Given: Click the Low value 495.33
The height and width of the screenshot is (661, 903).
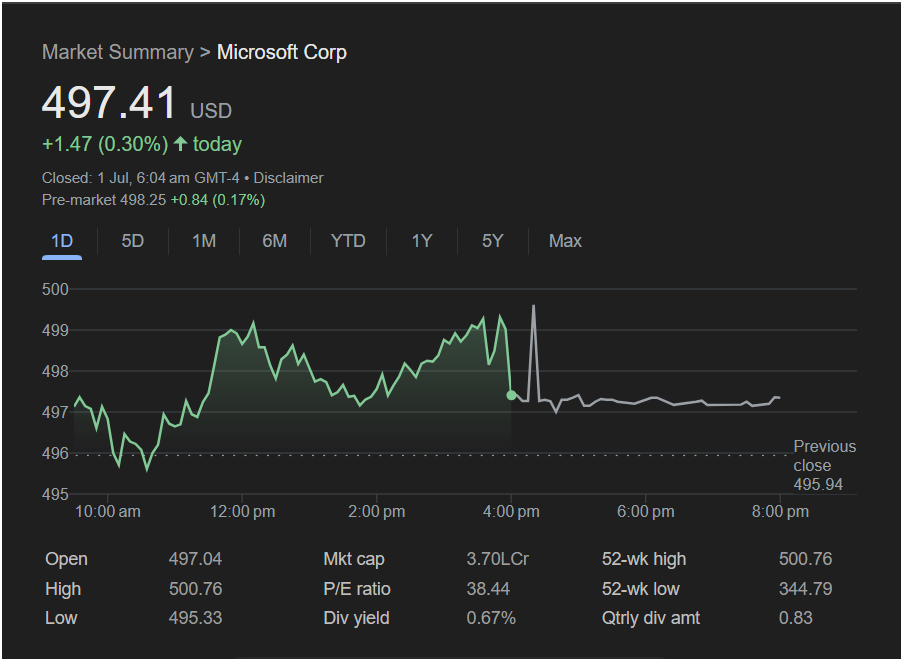Looking at the screenshot, I should point(195,618).
